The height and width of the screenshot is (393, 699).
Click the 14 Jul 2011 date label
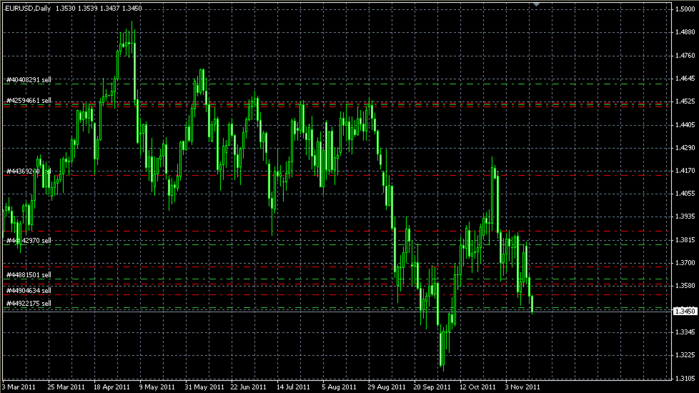(x=293, y=387)
